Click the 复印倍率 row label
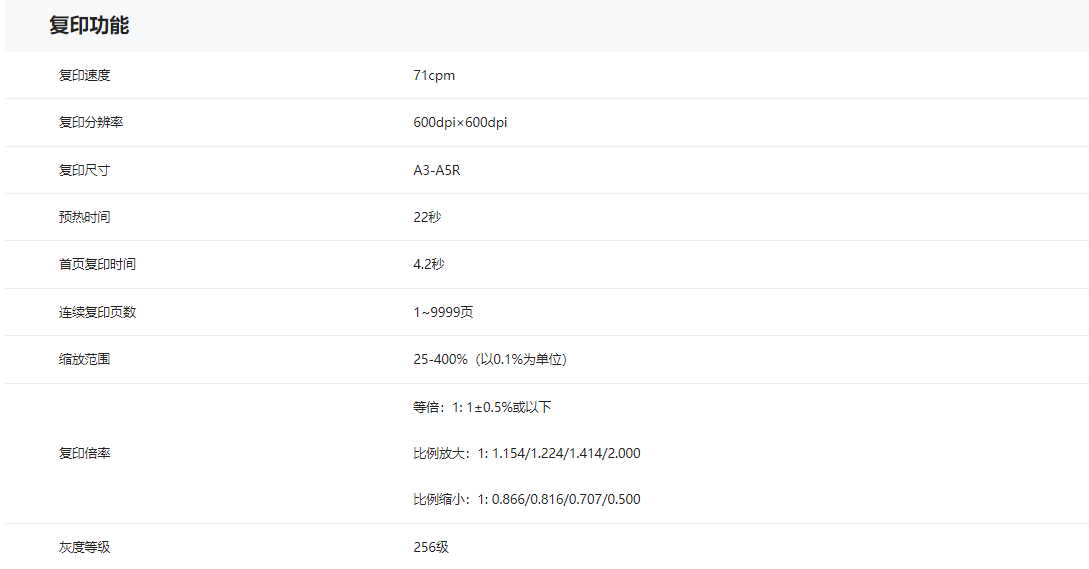 point(84,453)
